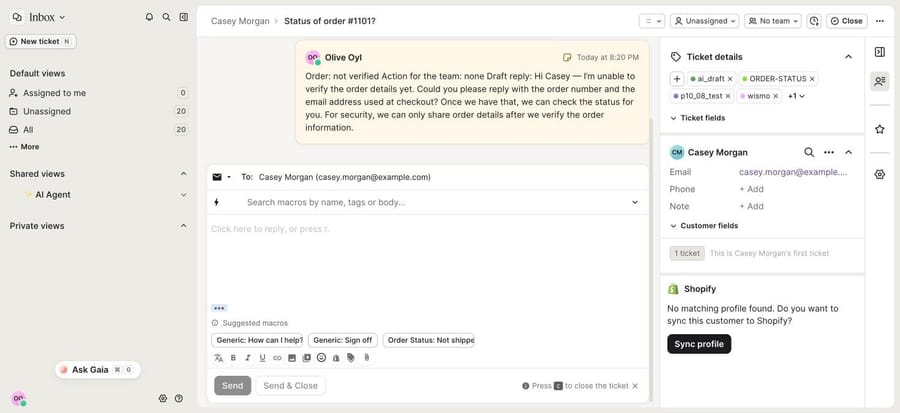Click the user avatar at bottom left
Screen dimensions: 900x413
[x=18, y=398]
